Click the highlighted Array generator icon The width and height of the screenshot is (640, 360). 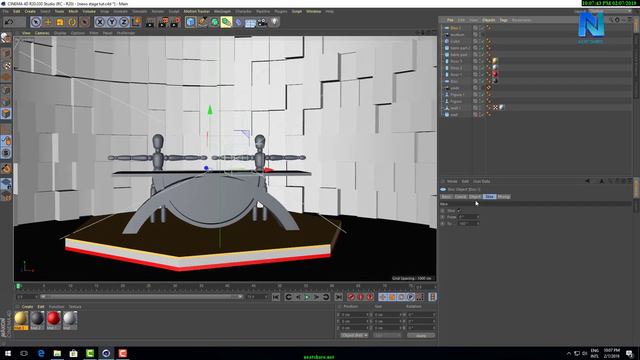pyautogui.click(x=226, y=22)
